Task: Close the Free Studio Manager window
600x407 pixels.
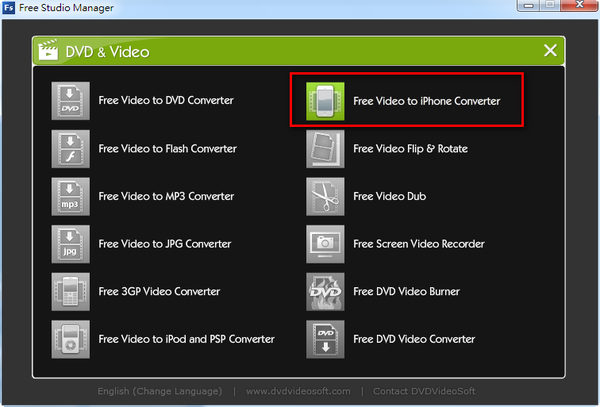Action: [580, 5]
